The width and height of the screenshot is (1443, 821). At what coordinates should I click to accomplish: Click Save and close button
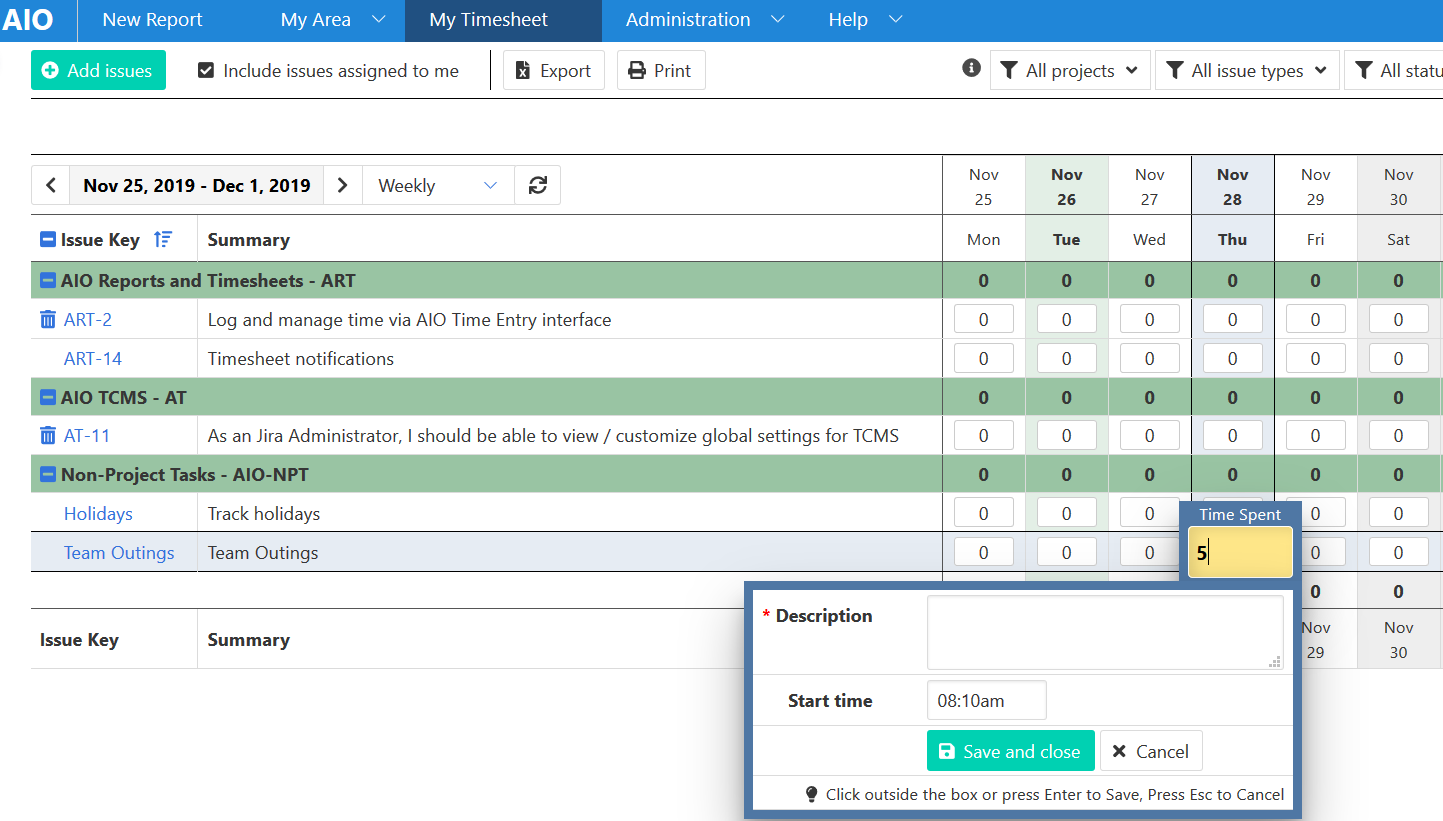pos(1010,752)
